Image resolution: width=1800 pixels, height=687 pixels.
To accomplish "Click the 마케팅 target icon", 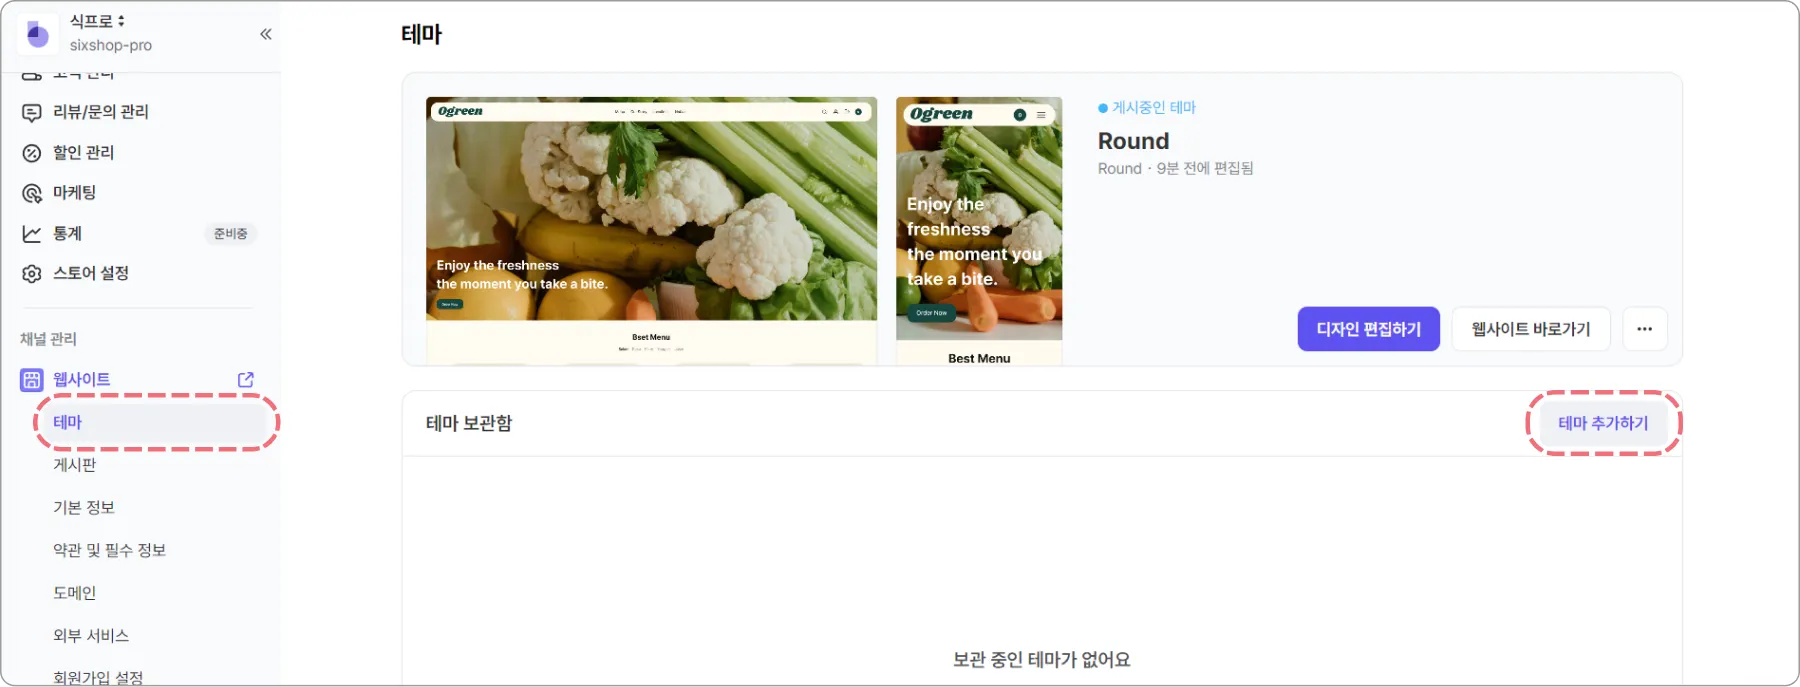I will 32,193.
